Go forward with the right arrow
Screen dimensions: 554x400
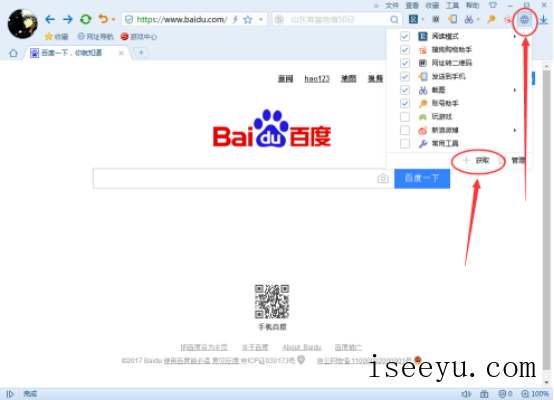click(x=67, y=19)
